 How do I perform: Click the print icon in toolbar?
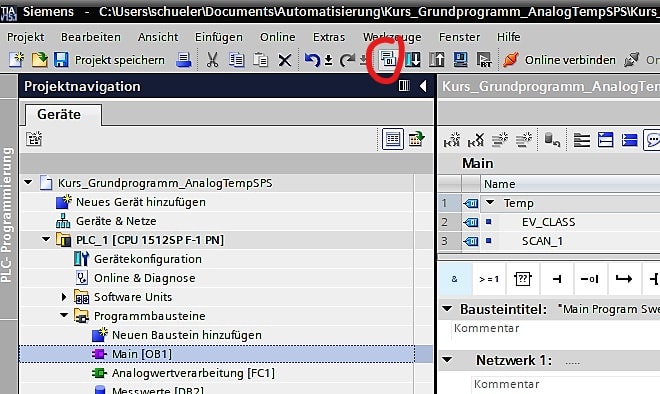[184, 60]
